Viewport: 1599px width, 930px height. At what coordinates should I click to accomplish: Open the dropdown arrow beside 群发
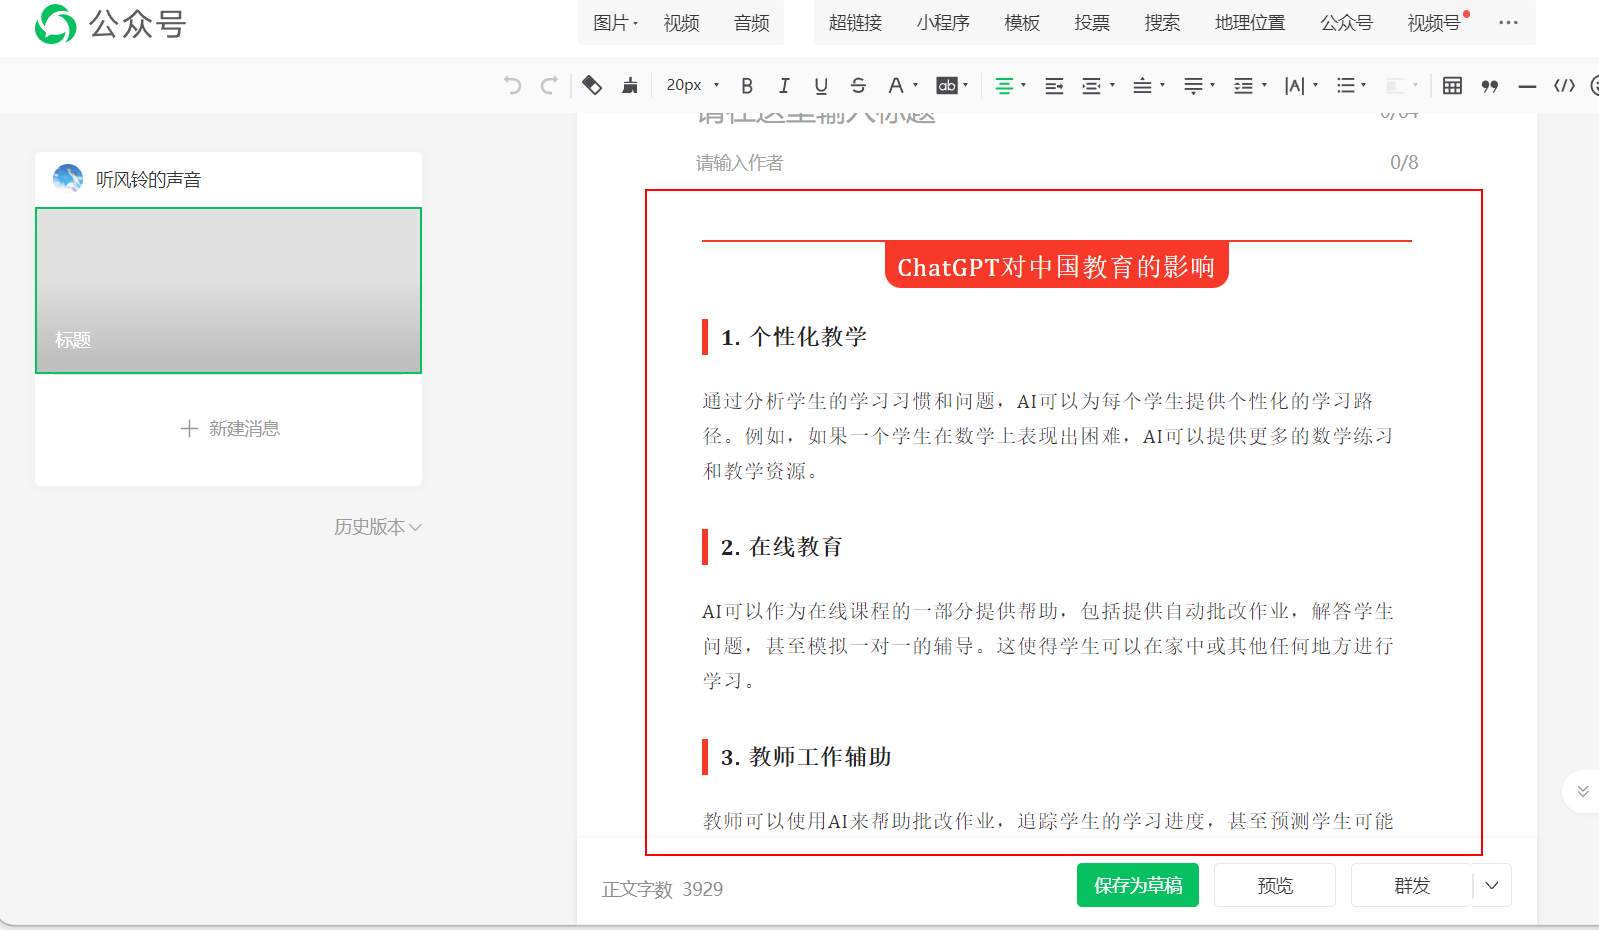1492,885
